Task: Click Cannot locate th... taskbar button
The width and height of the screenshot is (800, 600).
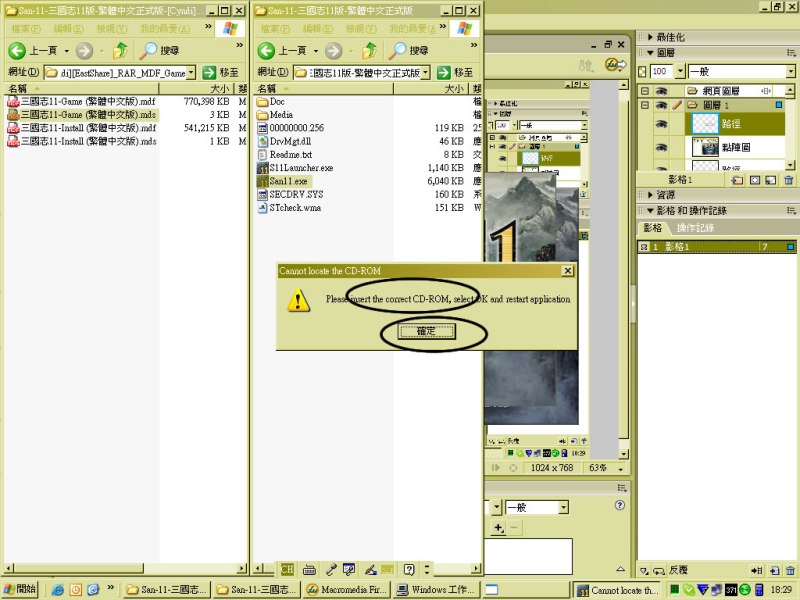Action: click(617, 590)
